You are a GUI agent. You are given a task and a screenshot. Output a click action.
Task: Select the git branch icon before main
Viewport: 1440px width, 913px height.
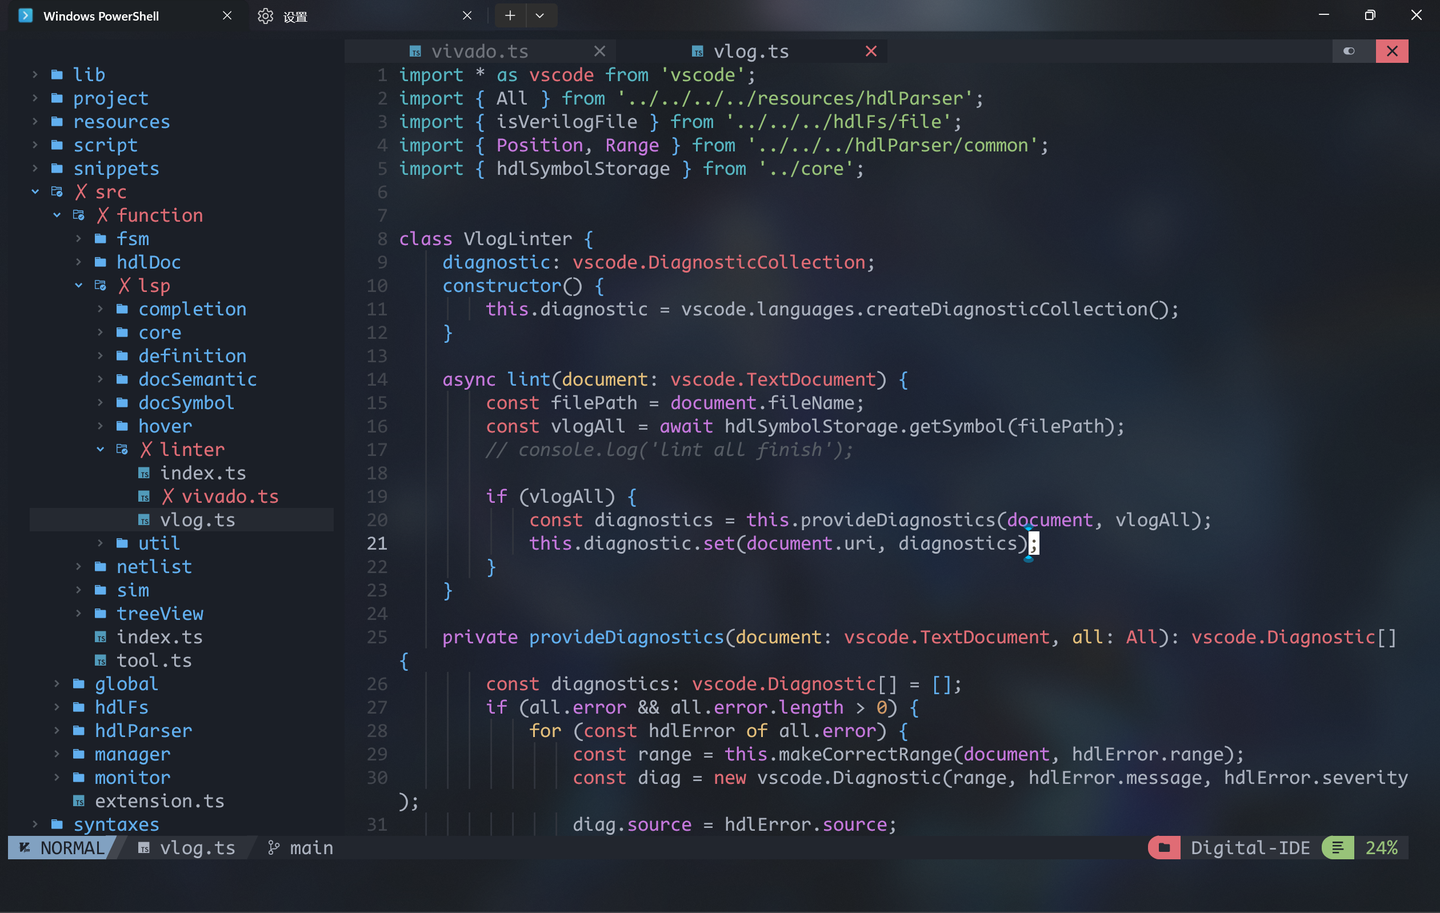(272, 847)
